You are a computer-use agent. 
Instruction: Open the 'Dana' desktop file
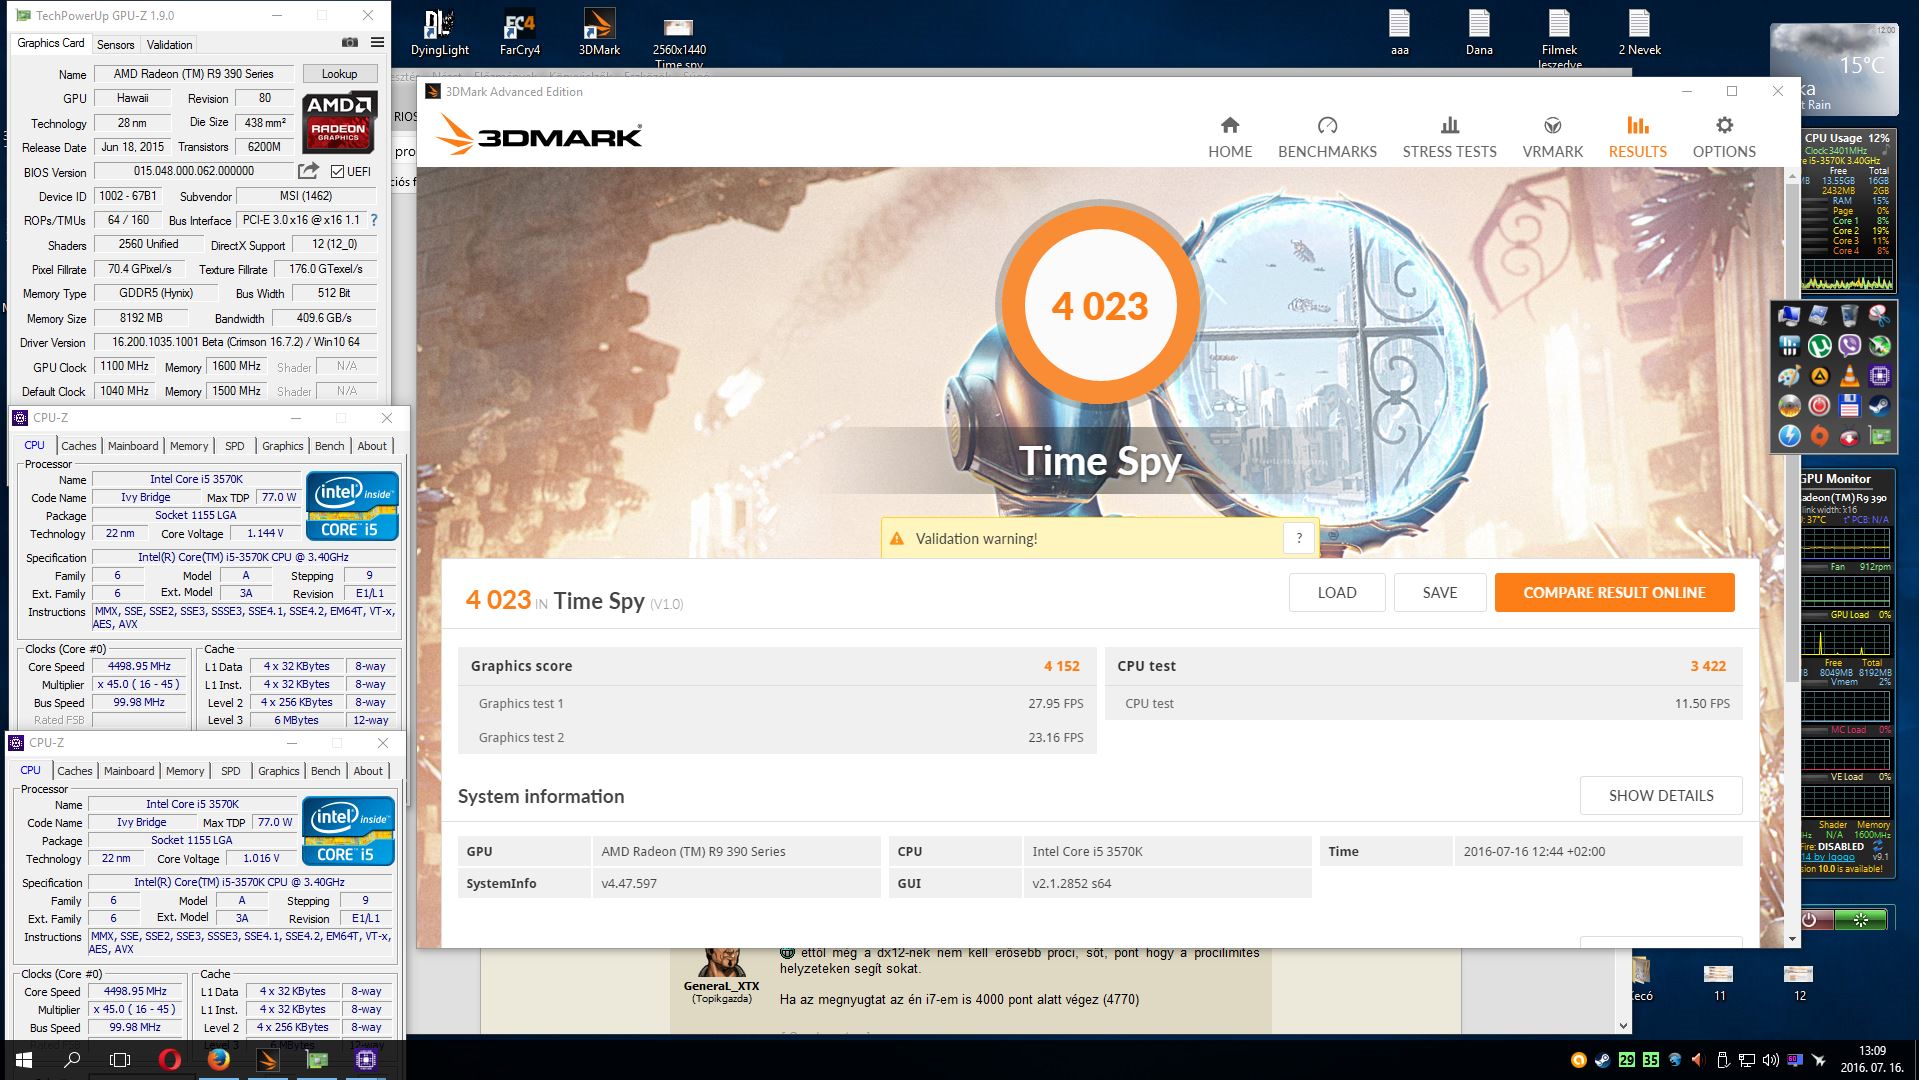click(1479, 33)
